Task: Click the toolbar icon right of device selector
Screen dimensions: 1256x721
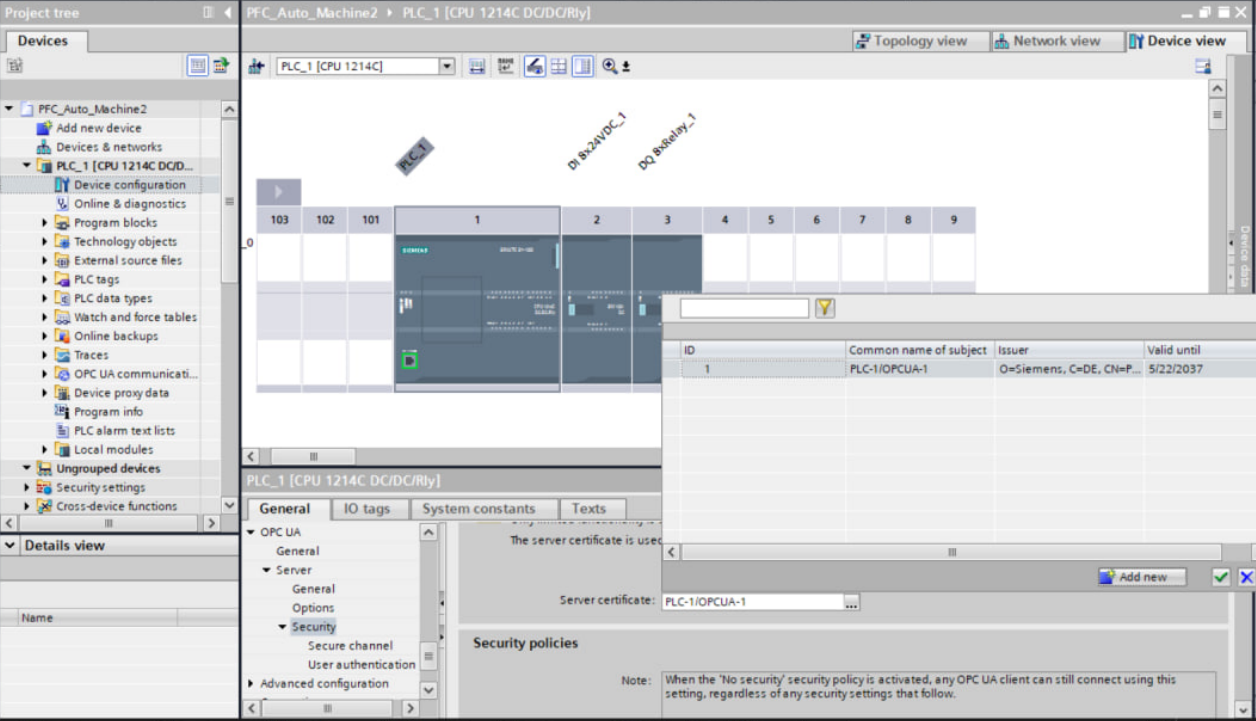Action: 477,67
